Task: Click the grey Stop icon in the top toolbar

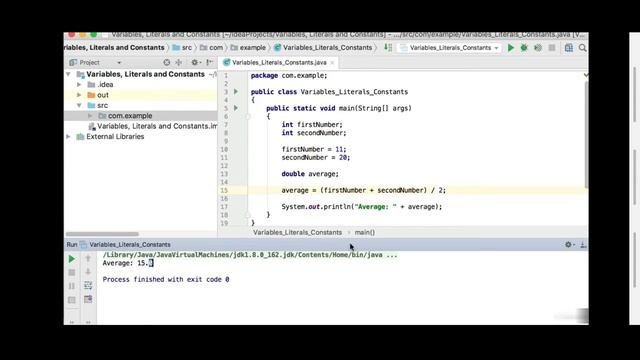Action: click(552, 48)
